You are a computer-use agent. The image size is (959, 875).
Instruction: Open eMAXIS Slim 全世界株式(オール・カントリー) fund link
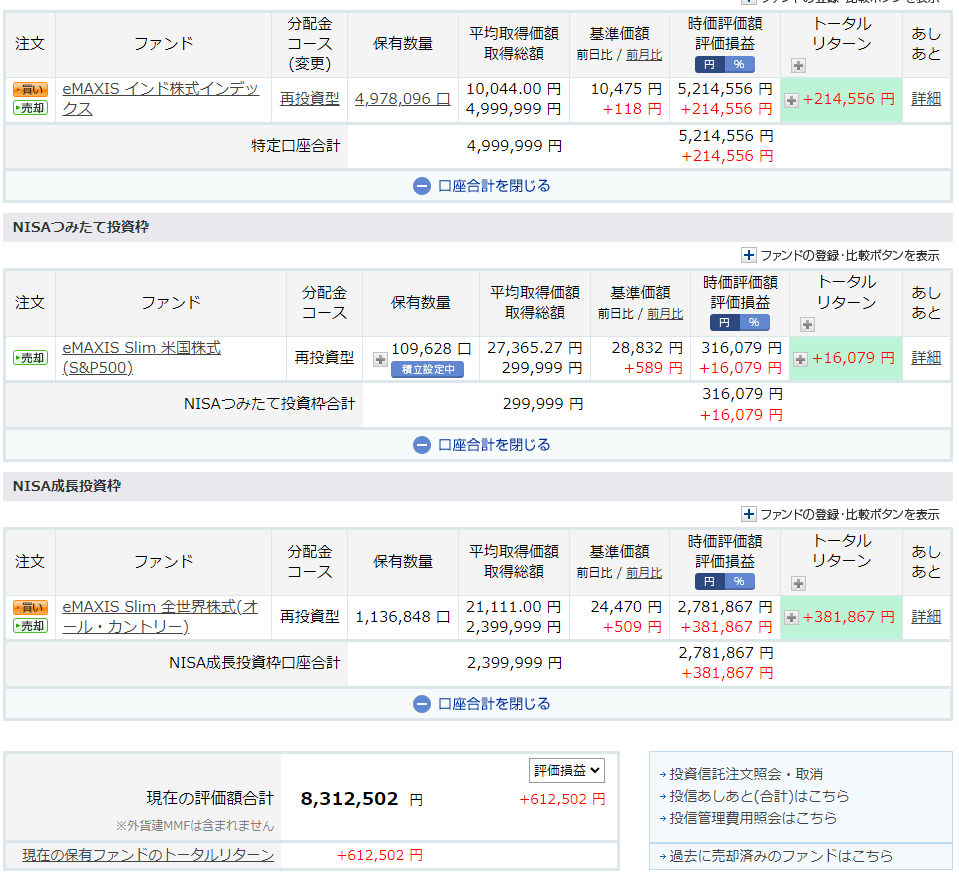[x=160, y=616]
